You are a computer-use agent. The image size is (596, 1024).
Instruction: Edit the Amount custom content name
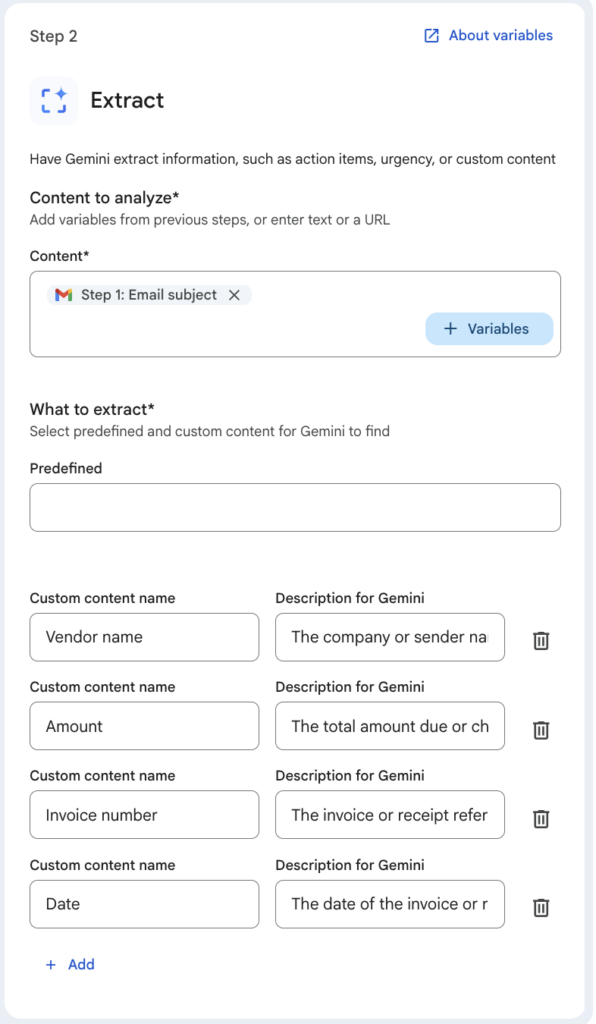(144, 726)
